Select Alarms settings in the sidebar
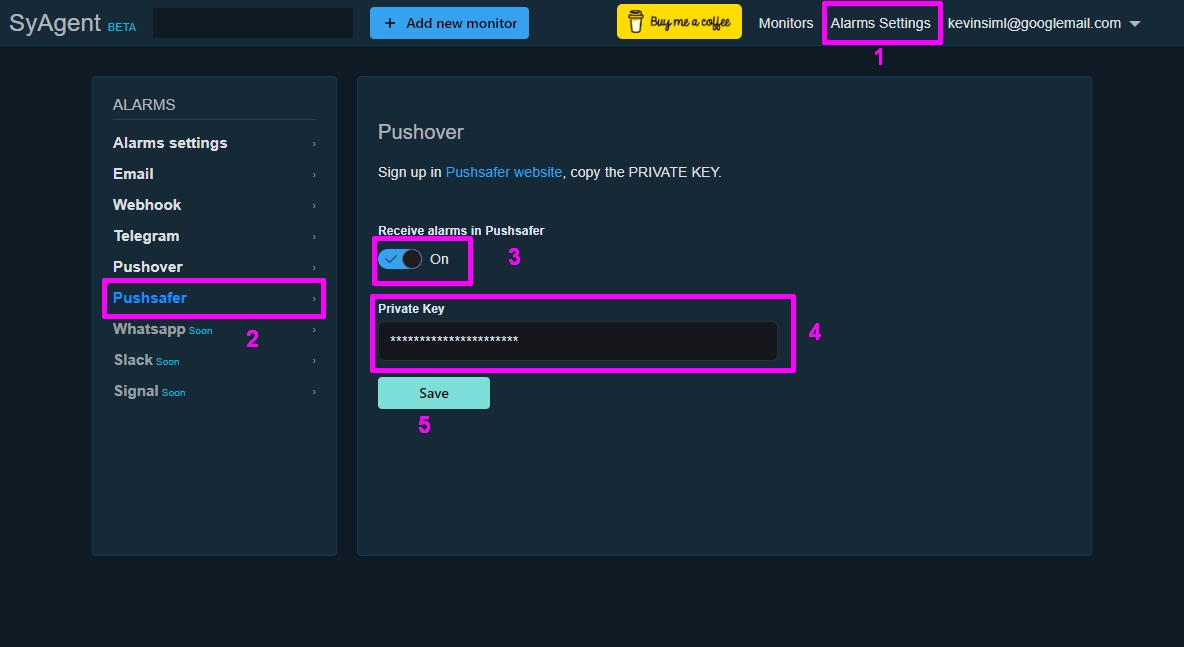The image size is (1184, 647). 214,143
